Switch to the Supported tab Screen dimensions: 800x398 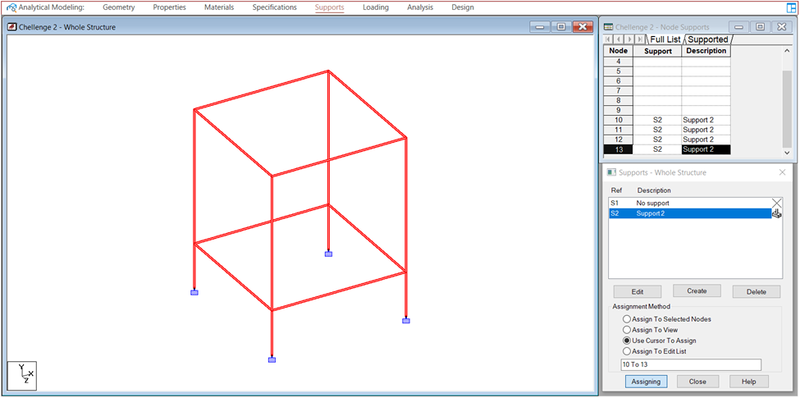708,39
